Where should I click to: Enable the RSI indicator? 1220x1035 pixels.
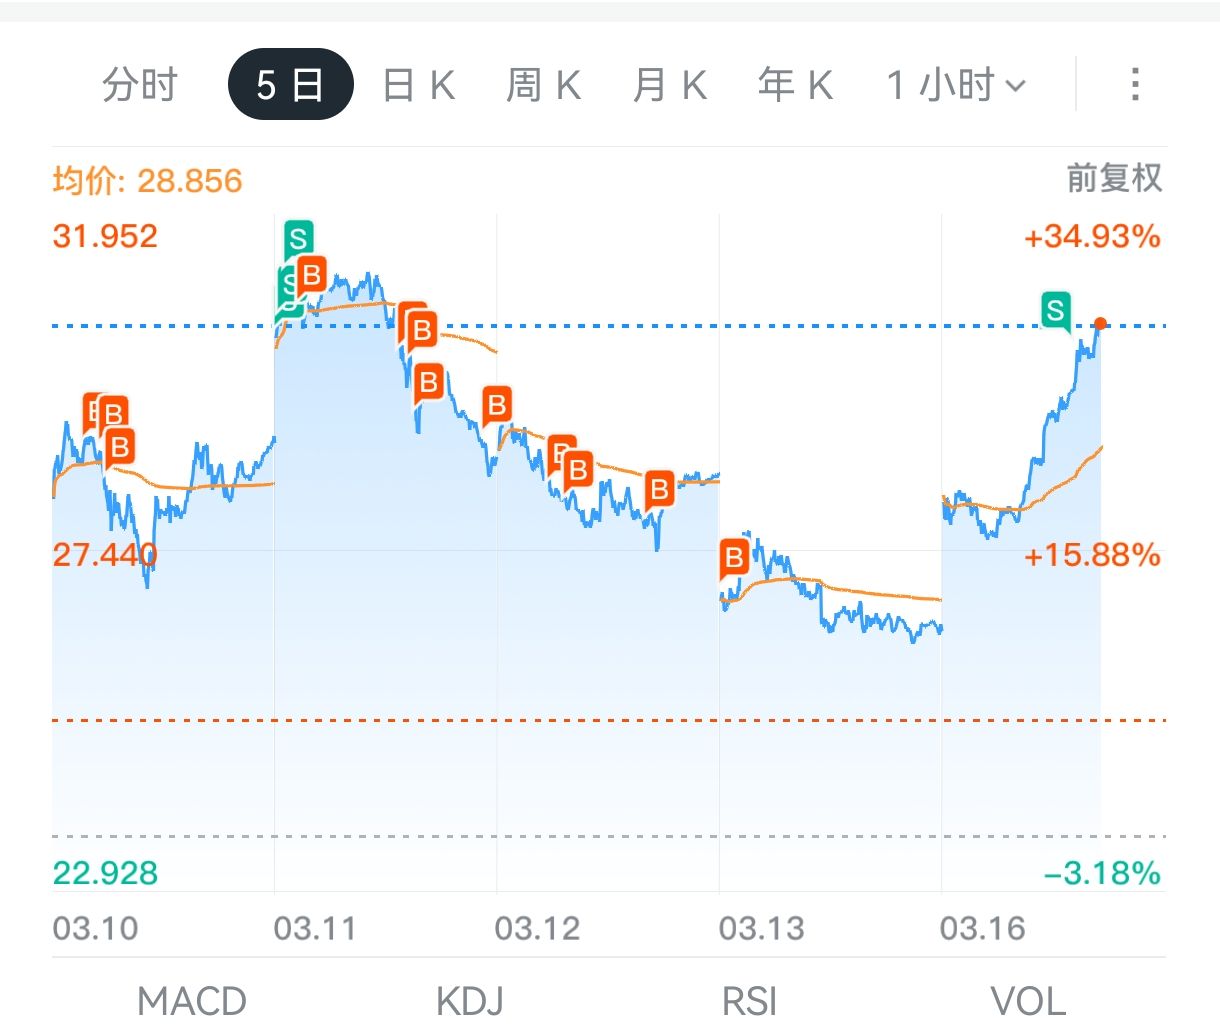coord(749,1001)
